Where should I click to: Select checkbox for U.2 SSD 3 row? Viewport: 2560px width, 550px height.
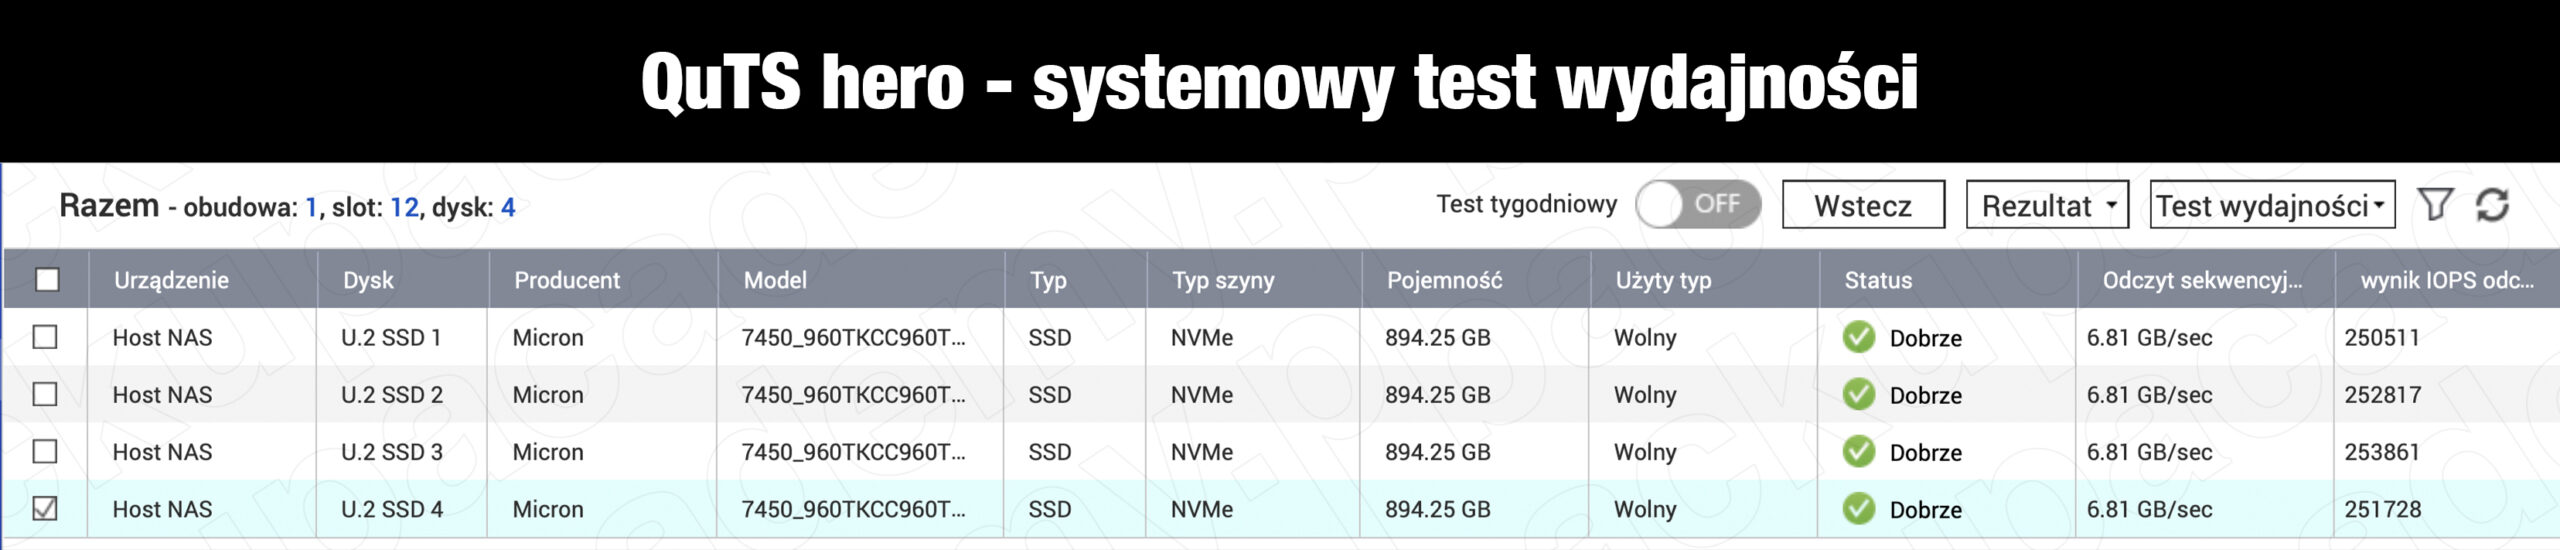(x=45, y=451)
